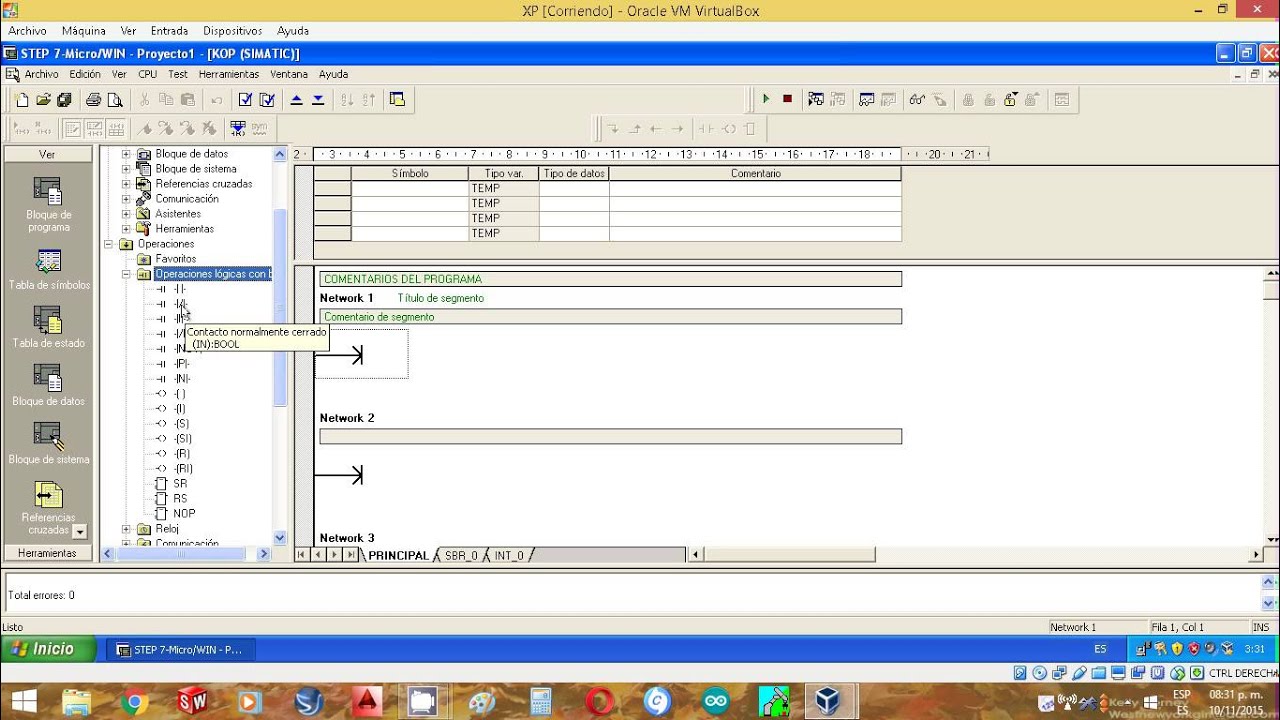The image size is (1280, 720).
Task: Expand the Herramientas tree node
Action: (x=126, y=229)
